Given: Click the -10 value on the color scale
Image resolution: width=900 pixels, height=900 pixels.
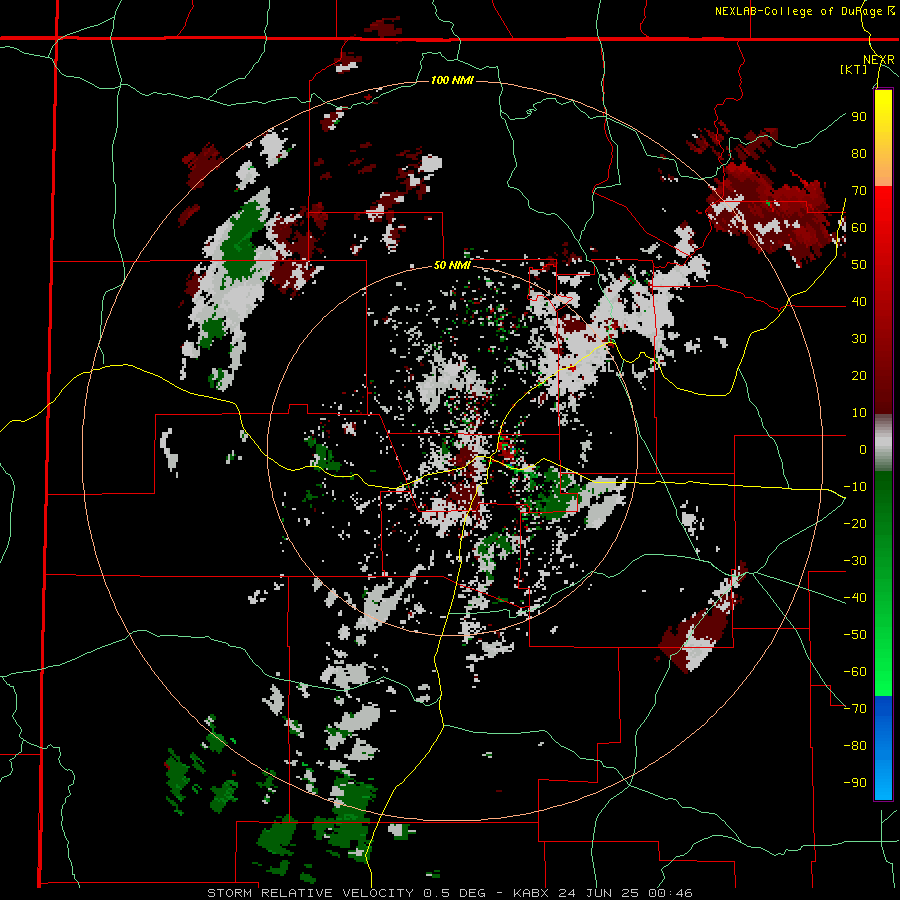Looking at the screenshot, I should 855,487.
